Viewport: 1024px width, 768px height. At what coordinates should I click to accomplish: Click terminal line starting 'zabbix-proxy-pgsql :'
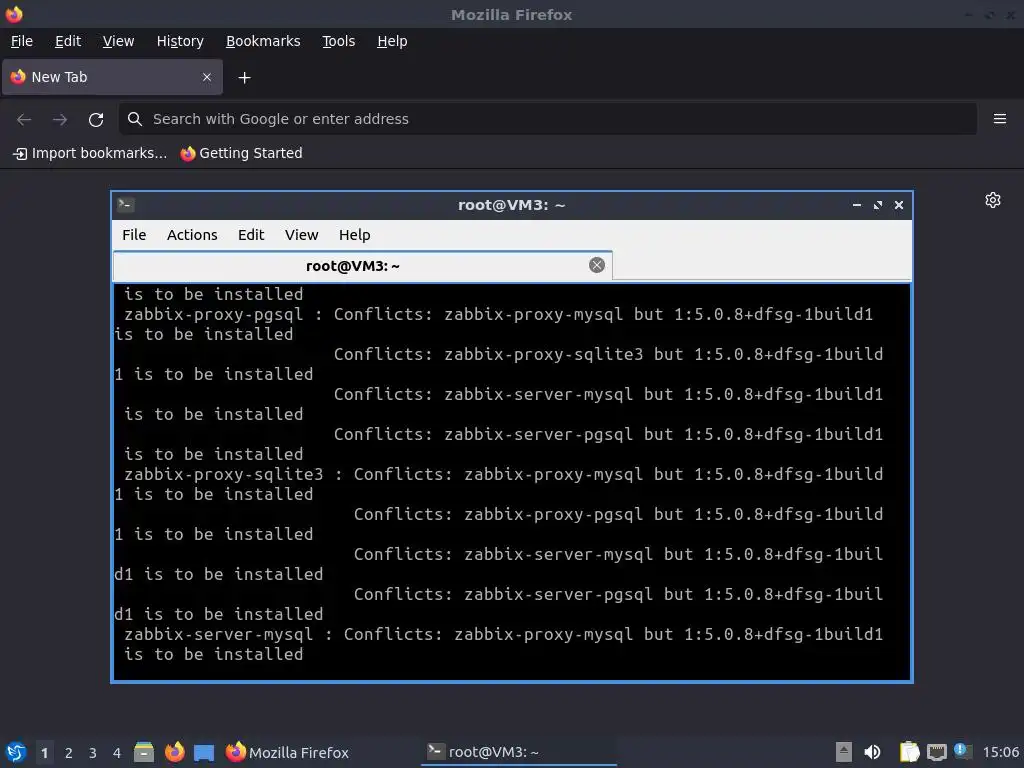click(498, 314)
